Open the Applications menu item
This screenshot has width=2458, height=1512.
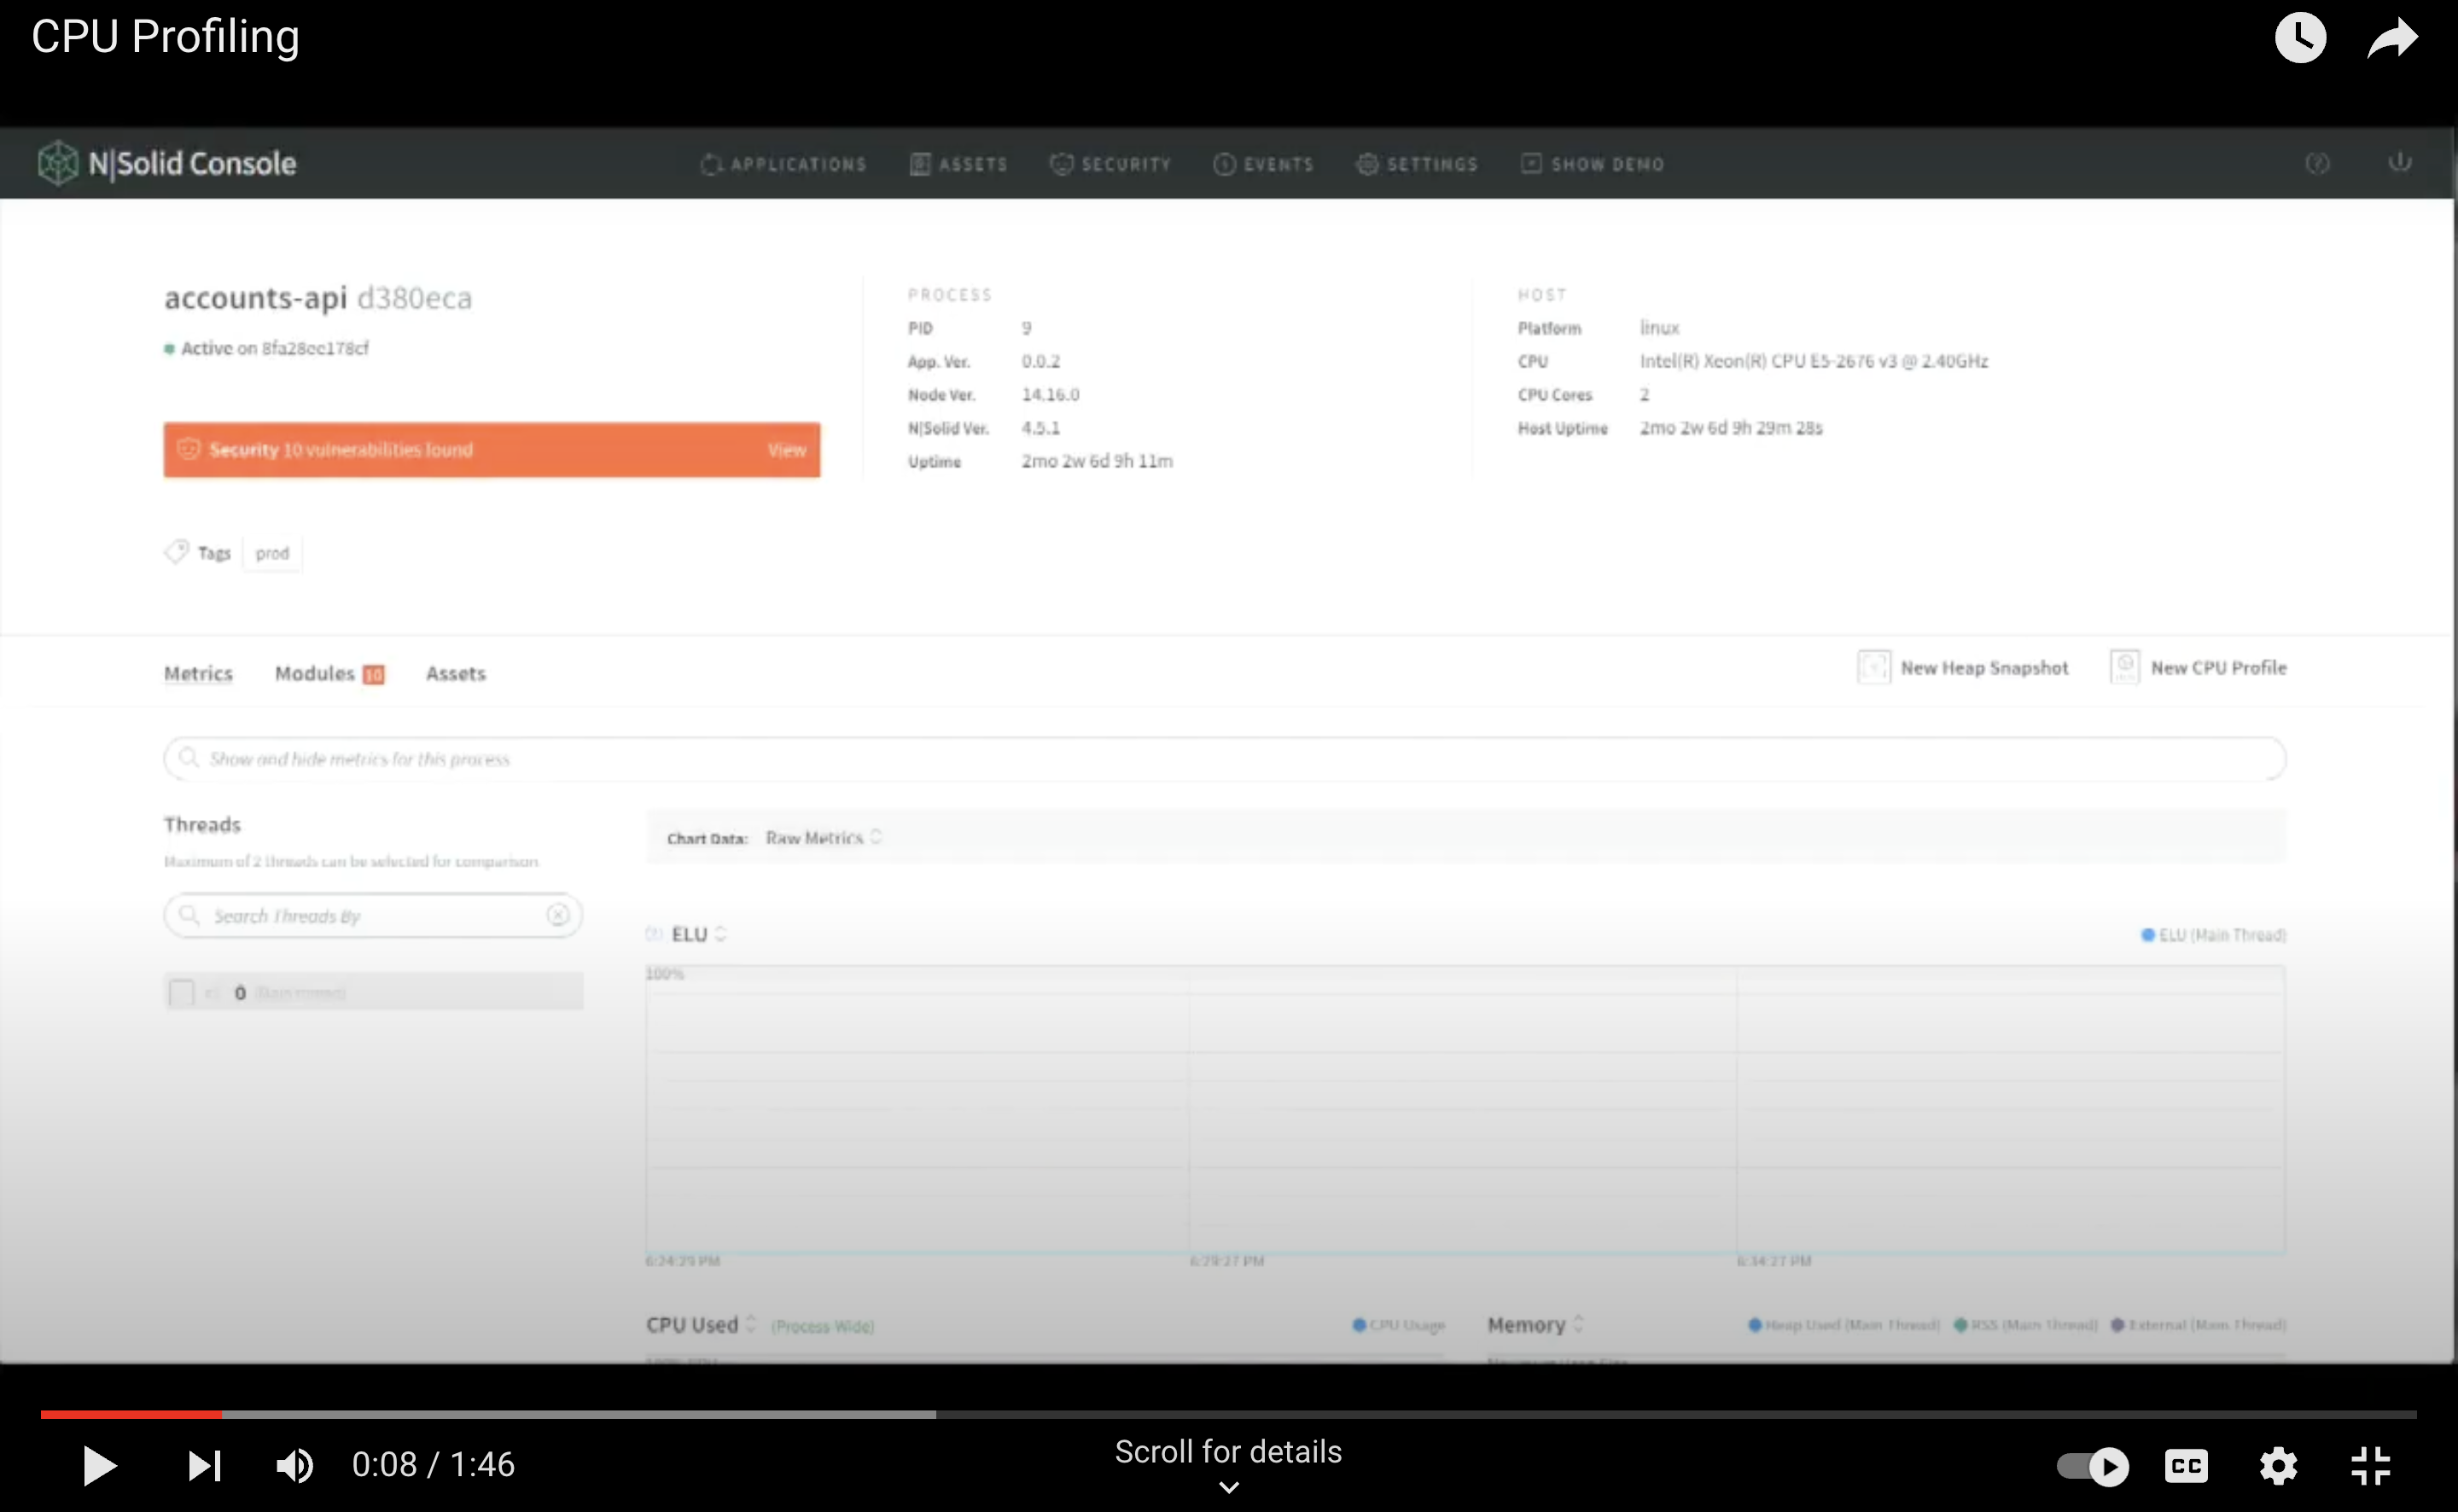click(x=783, y=164)
